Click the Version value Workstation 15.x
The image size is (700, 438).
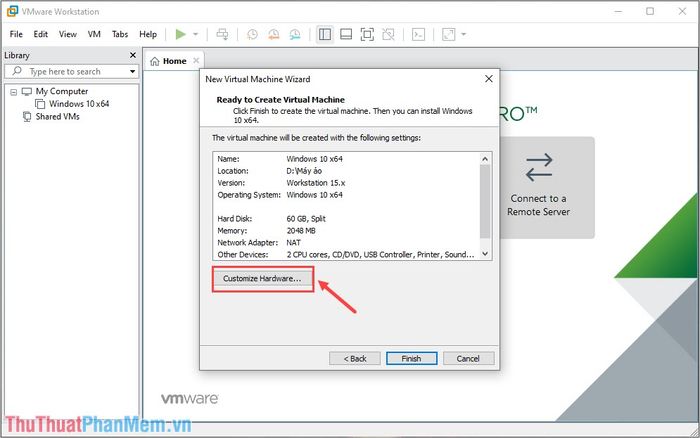[x=316, y=183]
